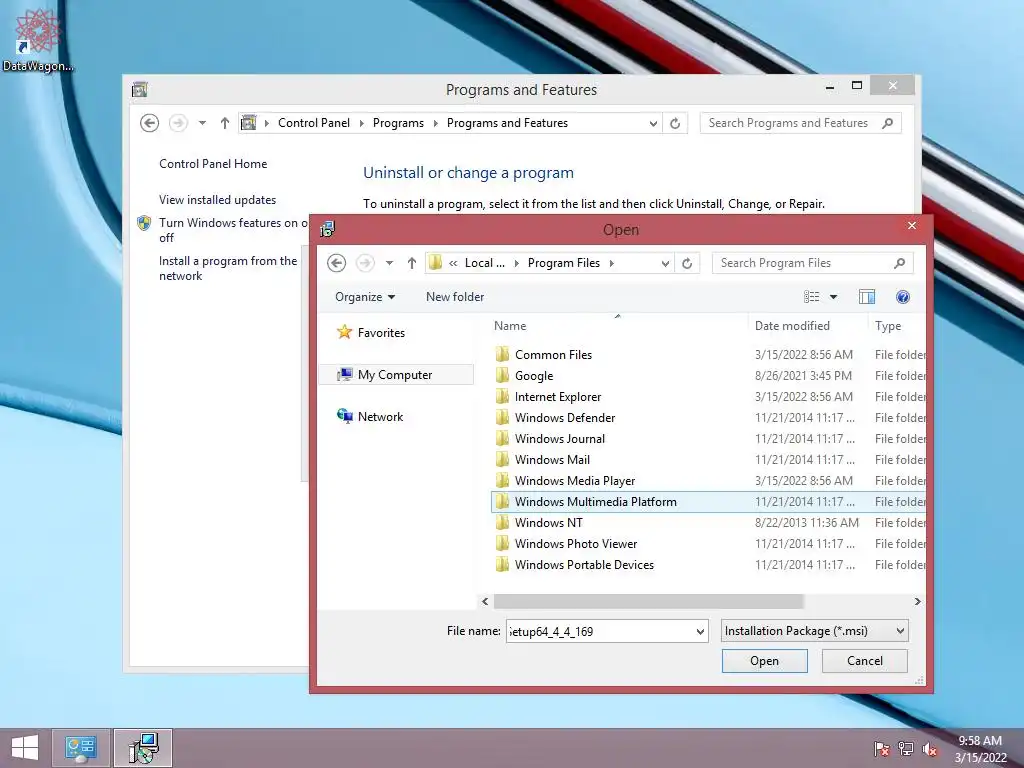Click the Back arrow in Open dialog
This screenshot has height=768, width=1024.
(x=336, y=263)
